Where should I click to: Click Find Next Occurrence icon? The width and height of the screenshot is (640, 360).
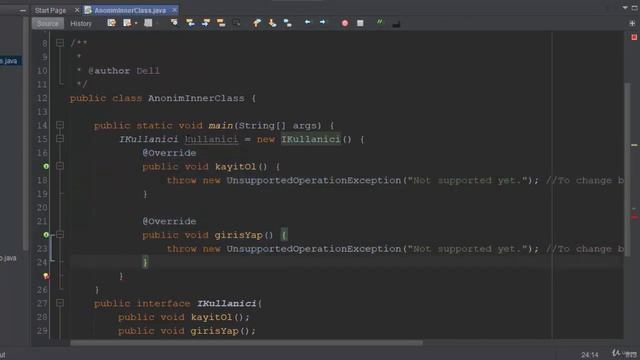coord(206,23)
